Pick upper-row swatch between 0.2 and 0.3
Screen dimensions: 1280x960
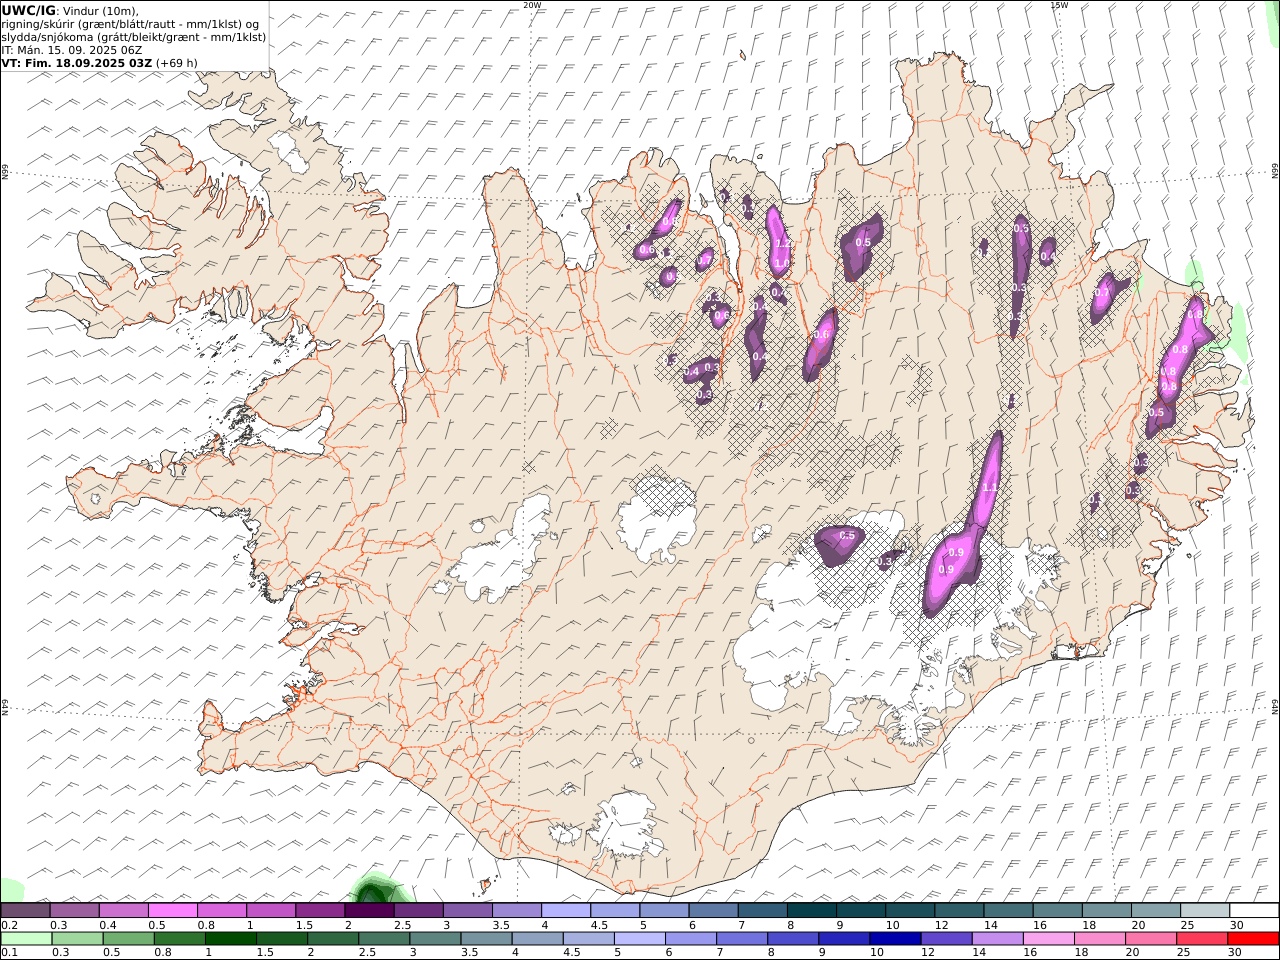pos(25,911)
